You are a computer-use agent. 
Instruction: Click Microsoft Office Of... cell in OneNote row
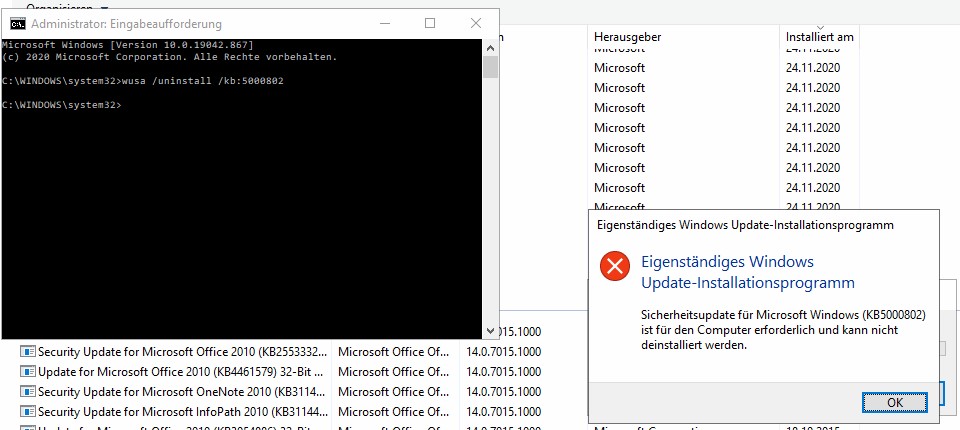pos(393,391)
